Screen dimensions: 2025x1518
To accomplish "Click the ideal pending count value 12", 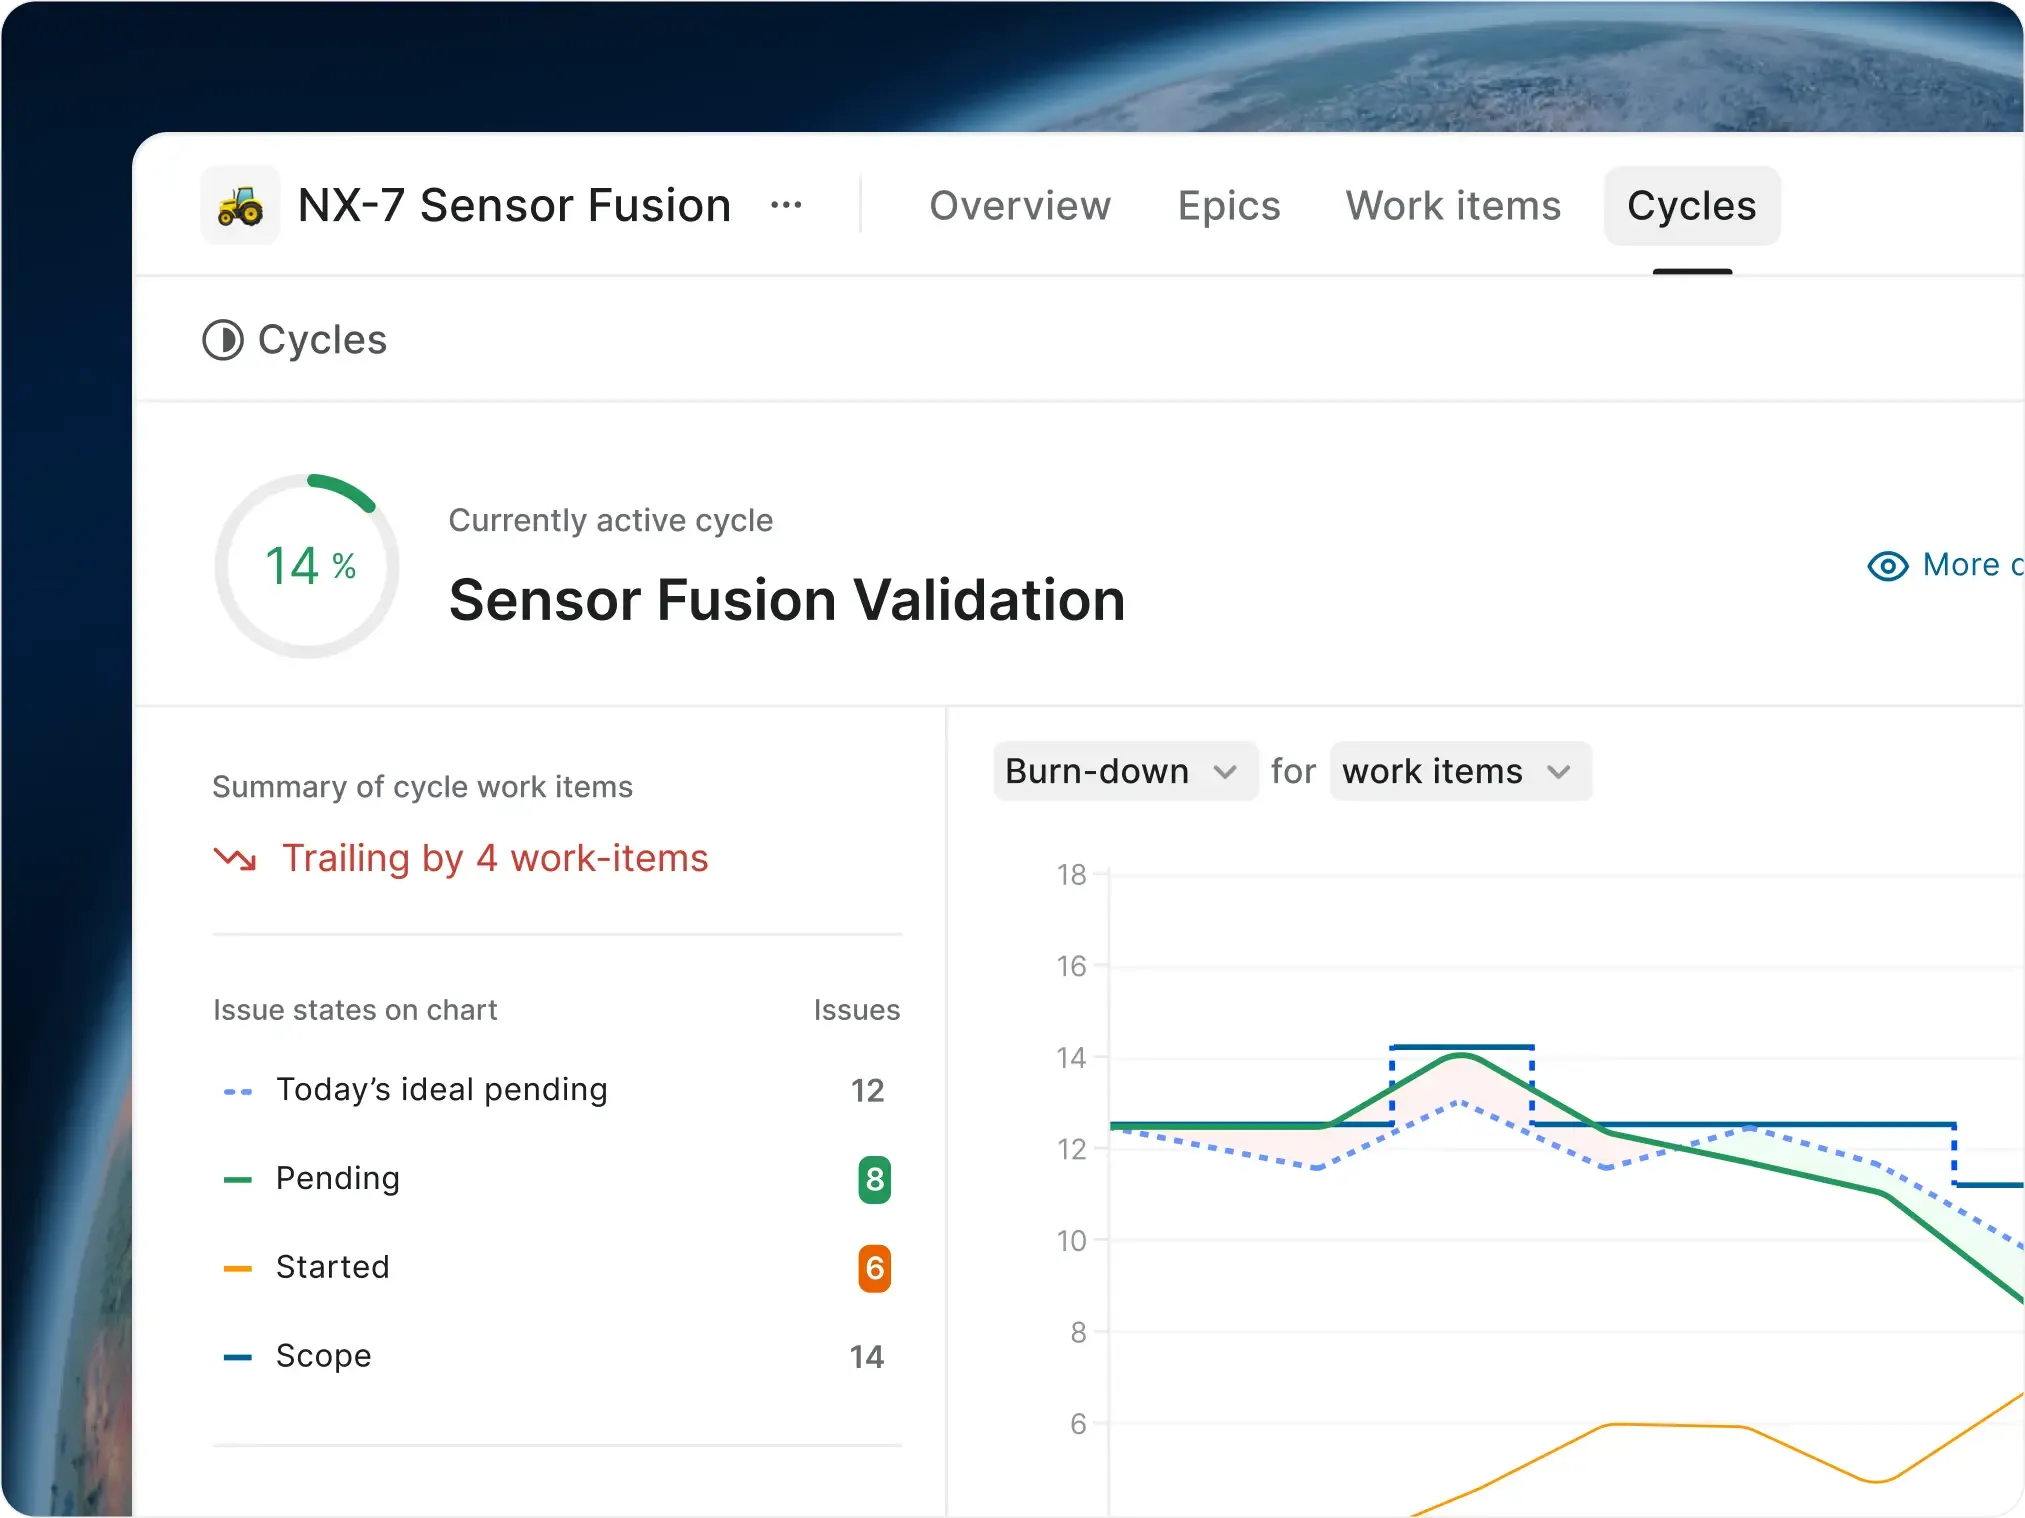I will pos(867,1091).
